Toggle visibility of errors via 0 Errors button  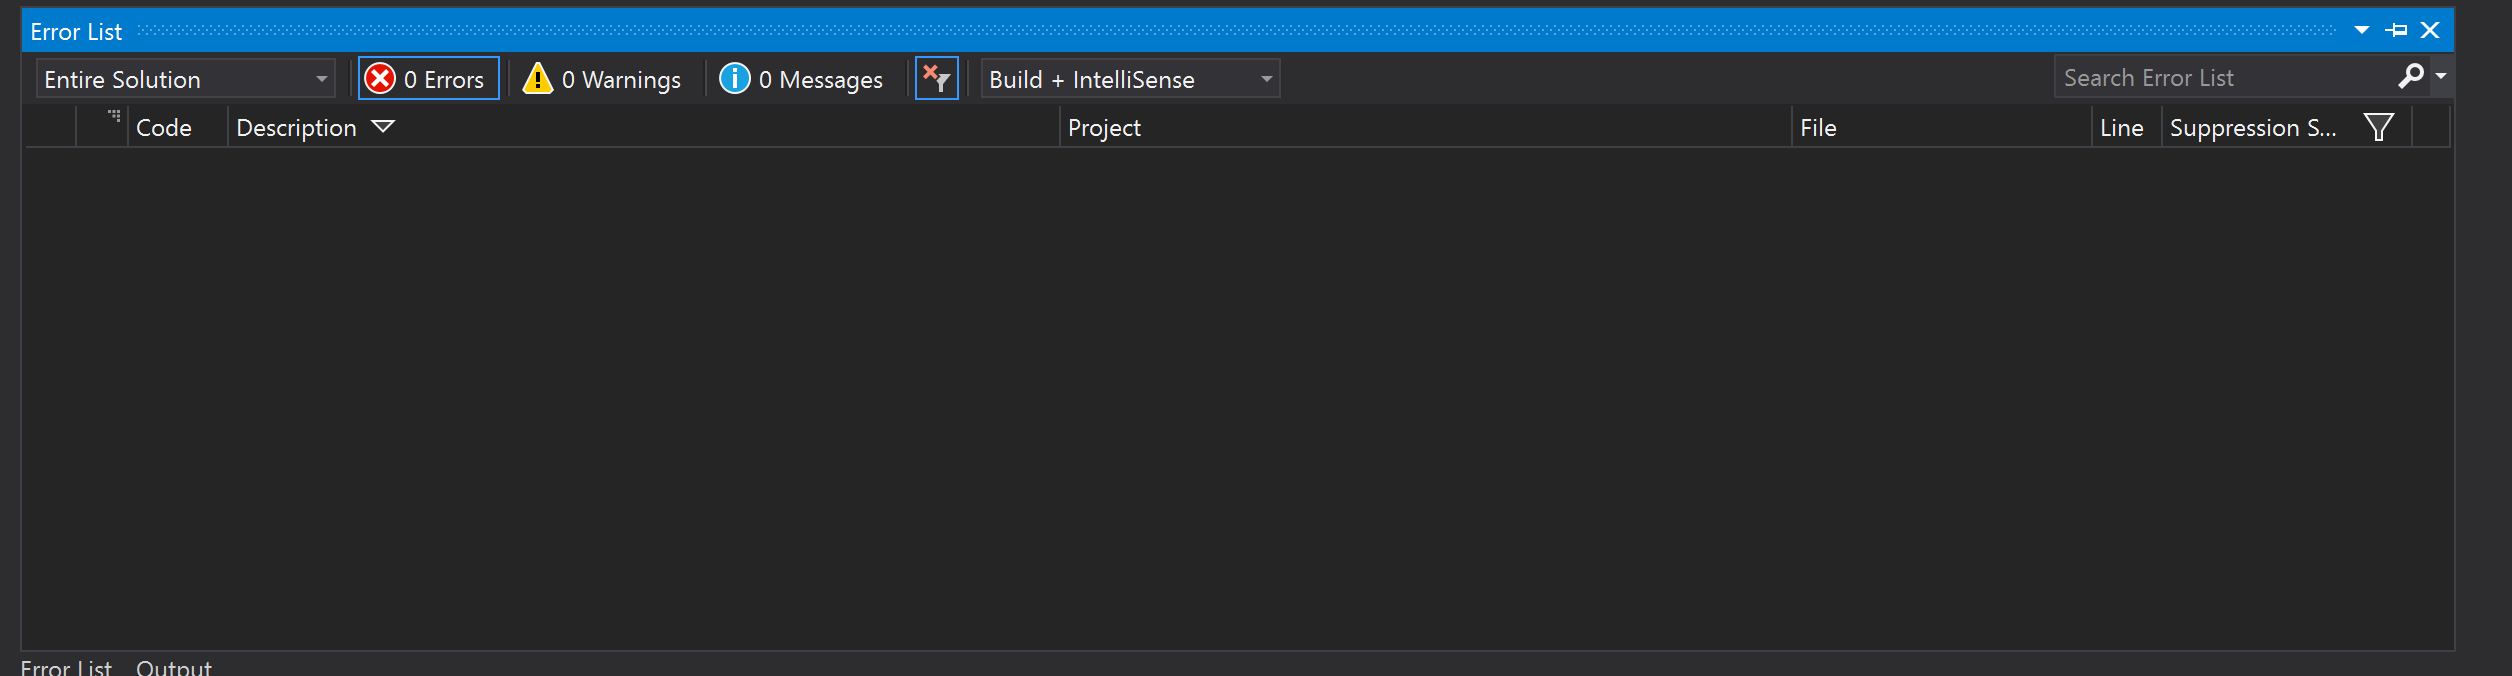(428, 78)
